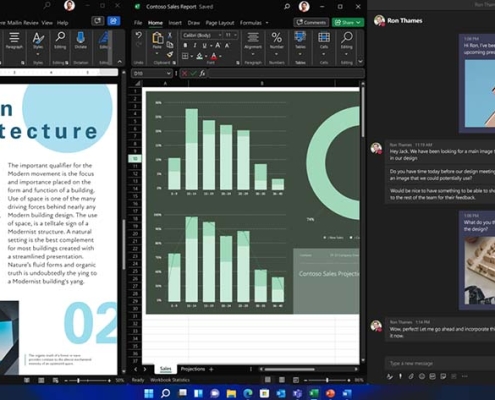Switch Word to Print Layout view
The width and height of the screenshot is (495, 400).
coord(41,380)
